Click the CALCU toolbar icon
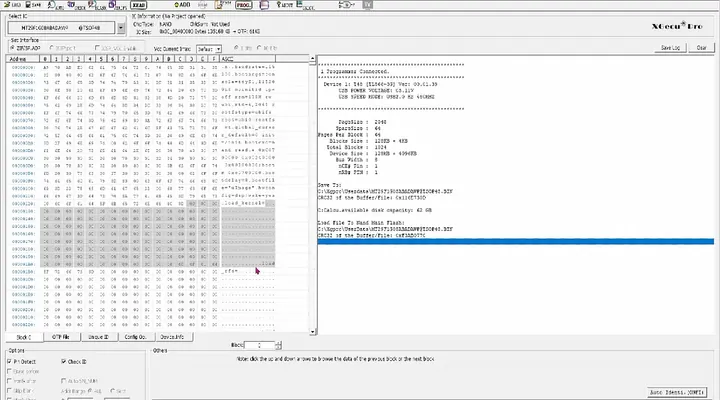The width and height of the screenshot is (720, 400). (x=305, y=6)
